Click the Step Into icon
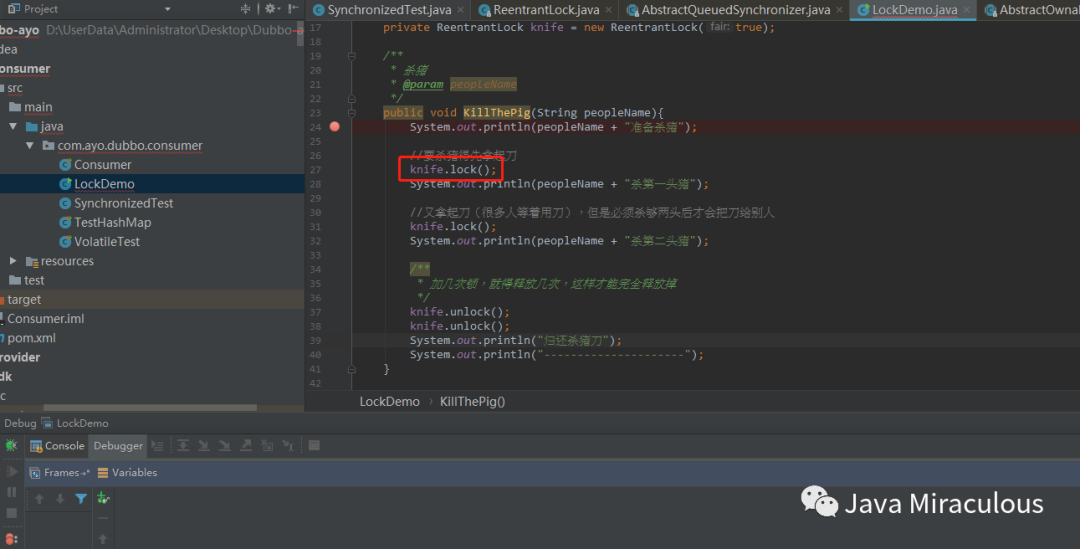The height and width of the screenshot is (549, 1080). point(204,446)
